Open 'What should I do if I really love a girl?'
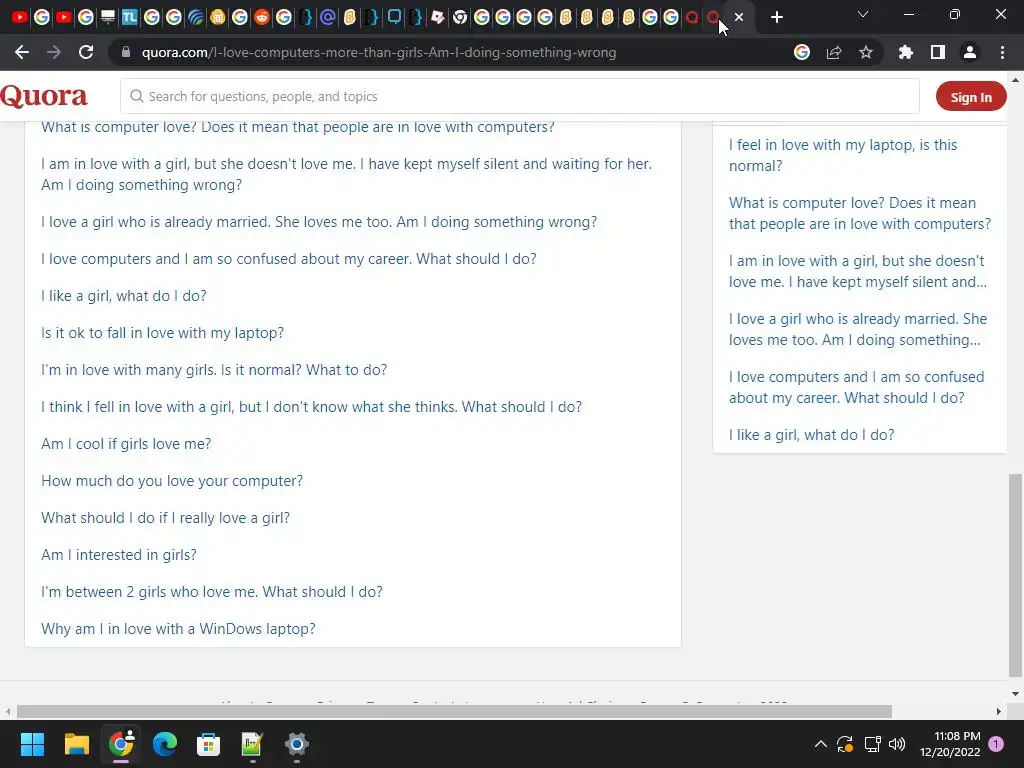 165,518
